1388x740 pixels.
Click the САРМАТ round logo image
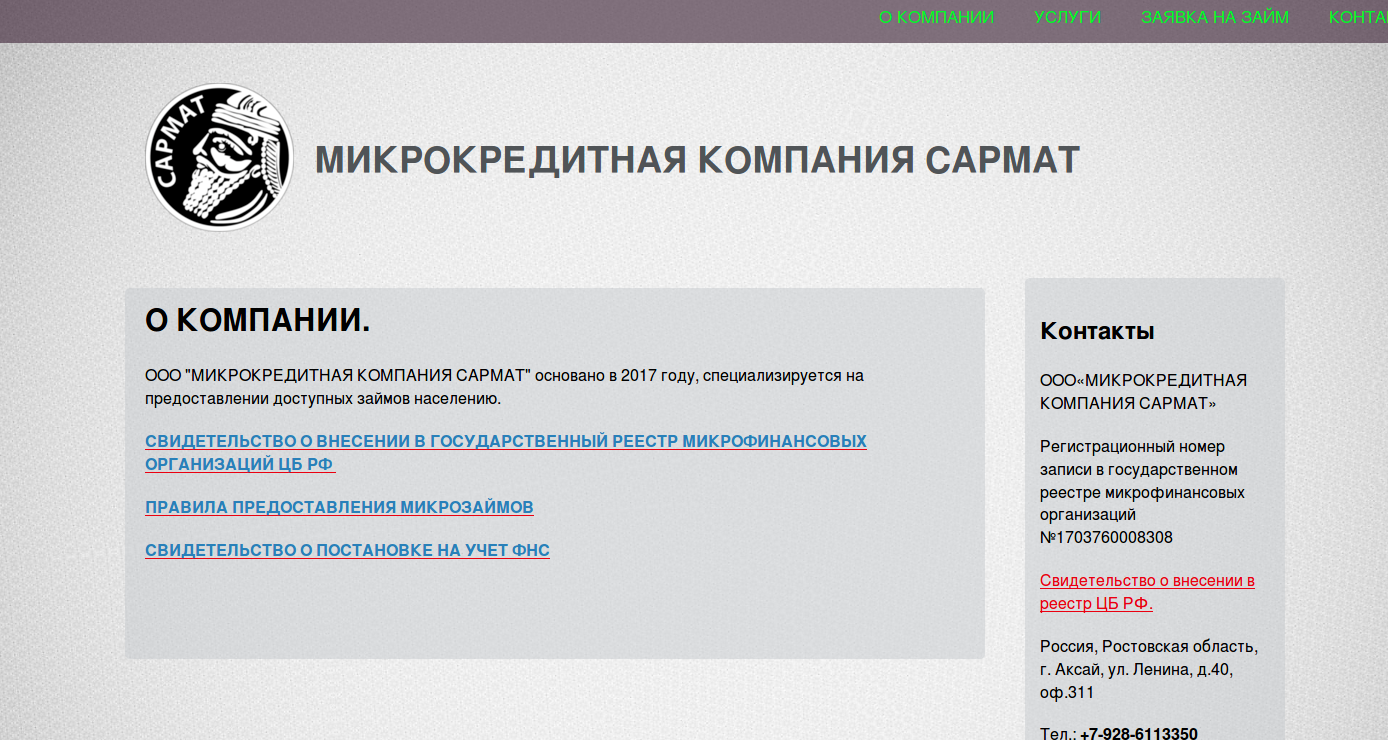pos(220,157)
